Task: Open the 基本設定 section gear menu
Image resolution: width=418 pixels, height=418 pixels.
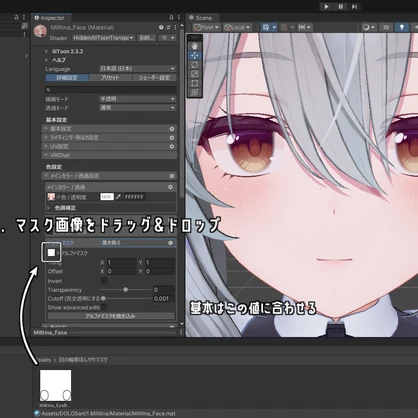Action: click(x=172, y=129)
